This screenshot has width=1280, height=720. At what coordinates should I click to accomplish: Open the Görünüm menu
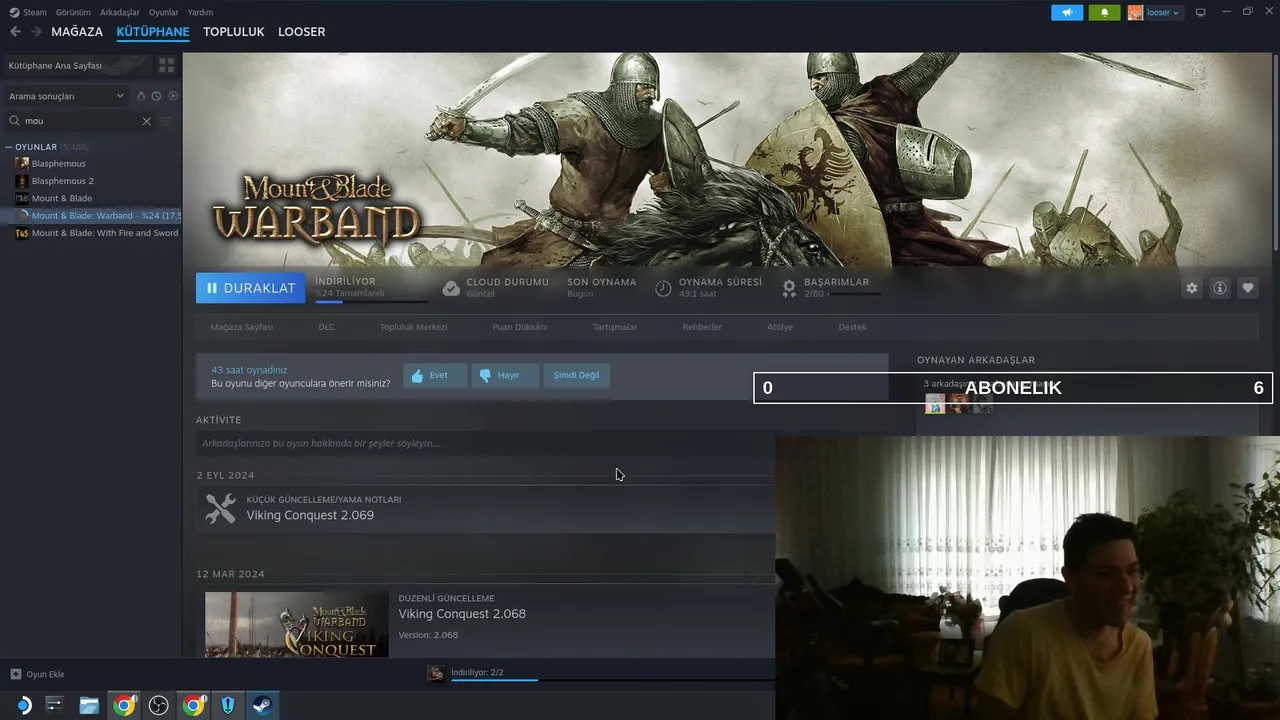click(x=73, y=12)
